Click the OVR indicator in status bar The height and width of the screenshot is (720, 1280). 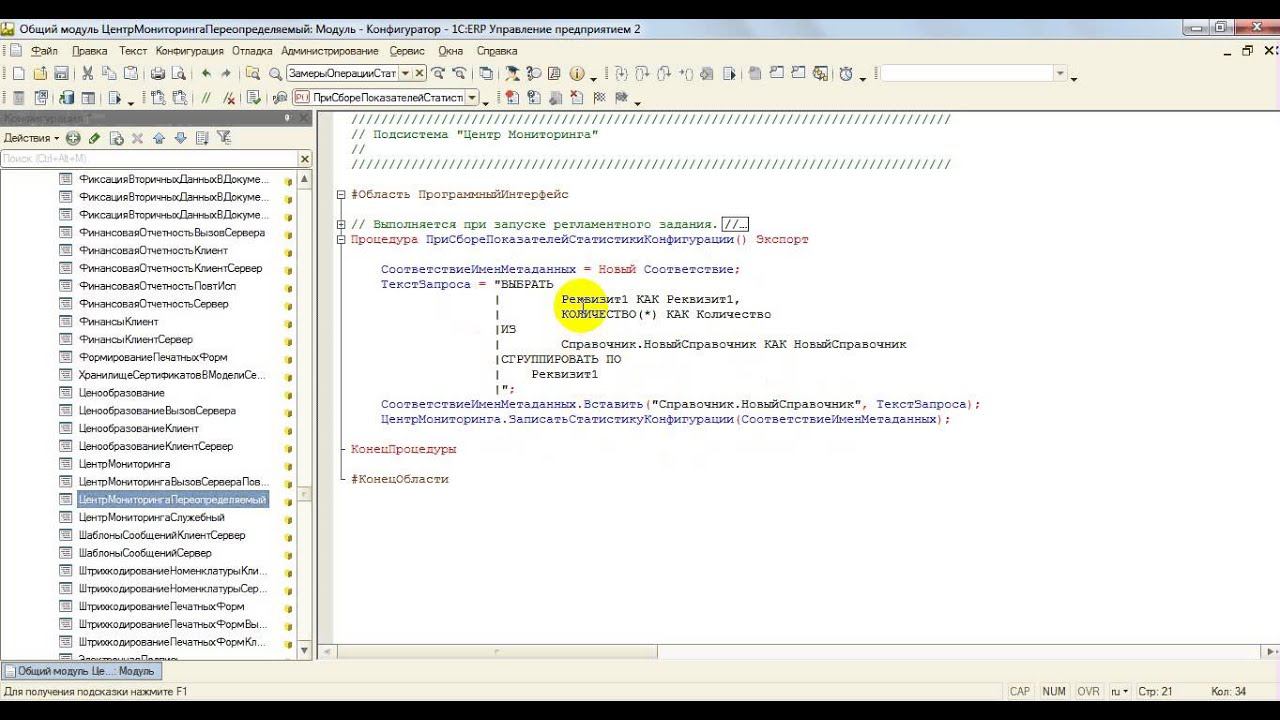(x=1088, y=691)
